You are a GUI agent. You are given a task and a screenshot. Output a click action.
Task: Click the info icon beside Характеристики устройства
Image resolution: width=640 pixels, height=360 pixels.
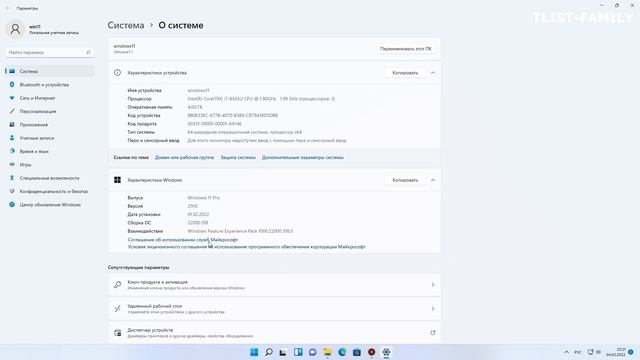(118, 73)
